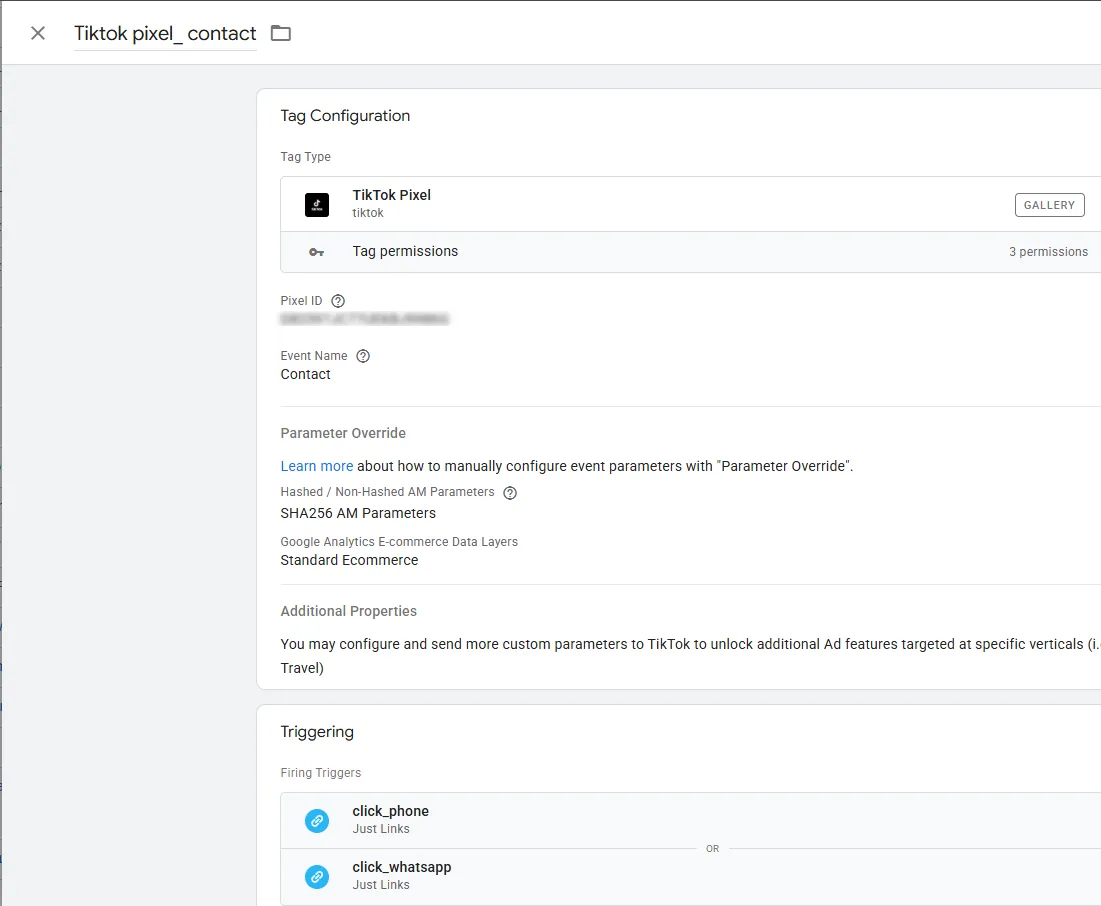
Task: Open the click_phone trigger
Action: 691,820
